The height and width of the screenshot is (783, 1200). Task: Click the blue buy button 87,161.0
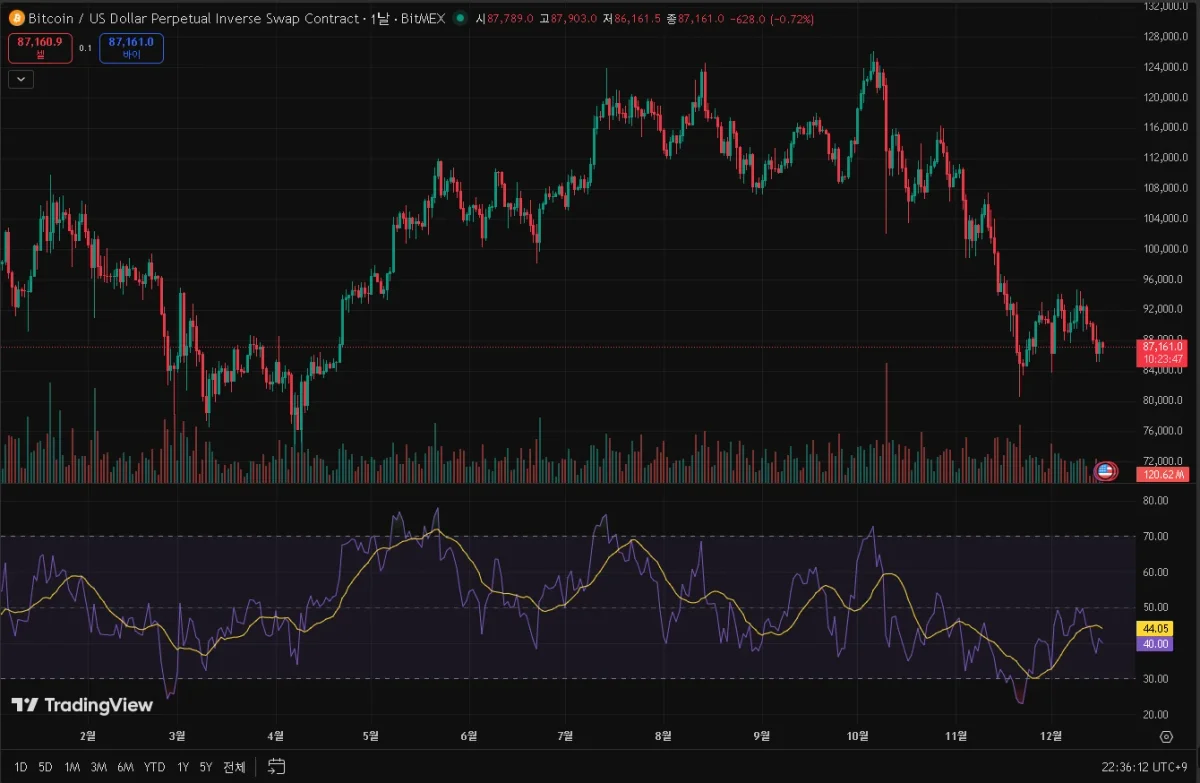[x=131, y=48]
